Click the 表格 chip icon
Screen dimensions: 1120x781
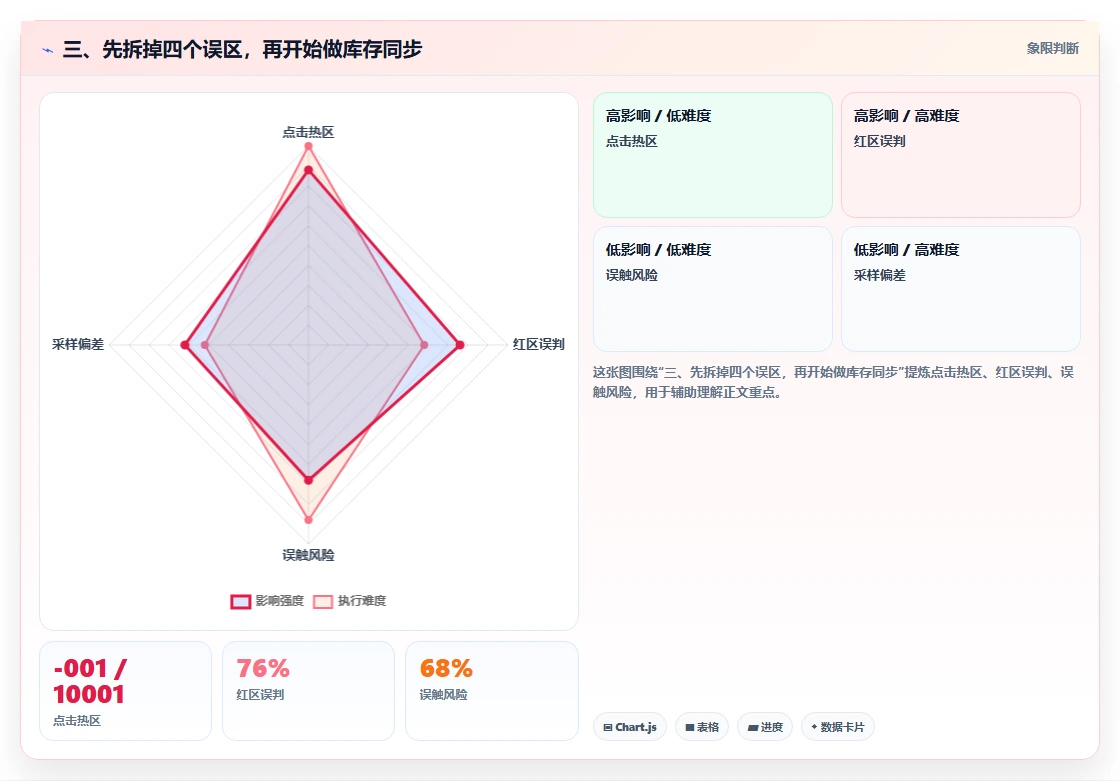(690, 727)
